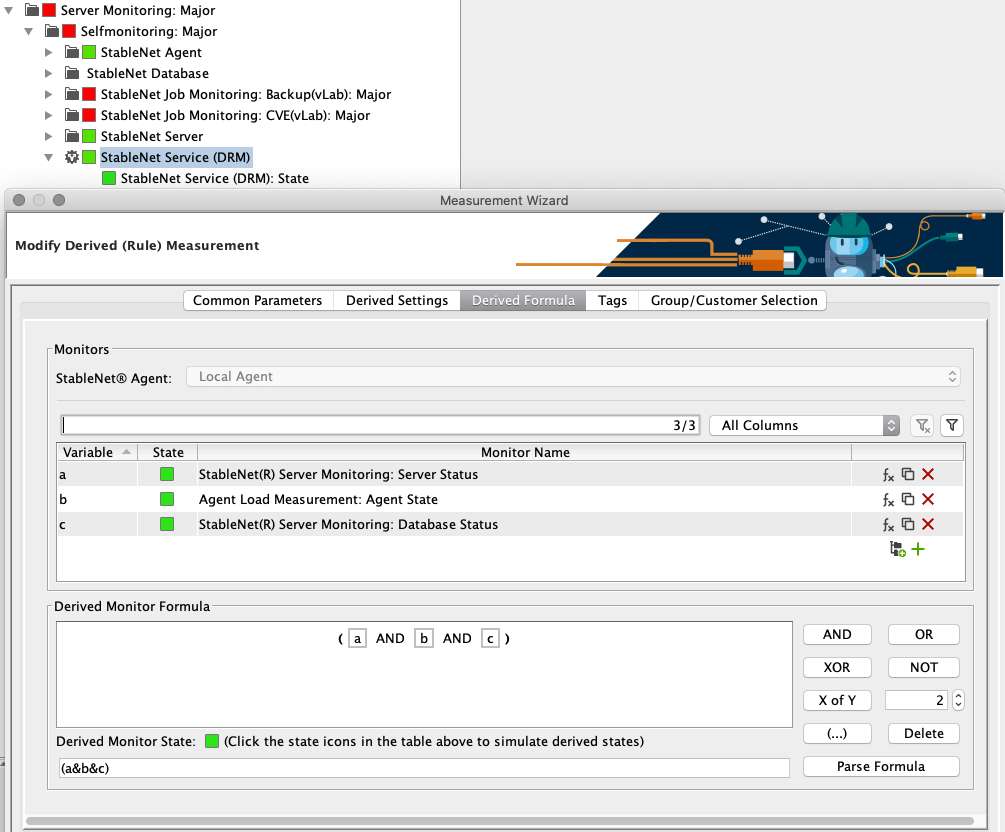
Task: Click the (...) parentheses button
Action: pos(837,733)
